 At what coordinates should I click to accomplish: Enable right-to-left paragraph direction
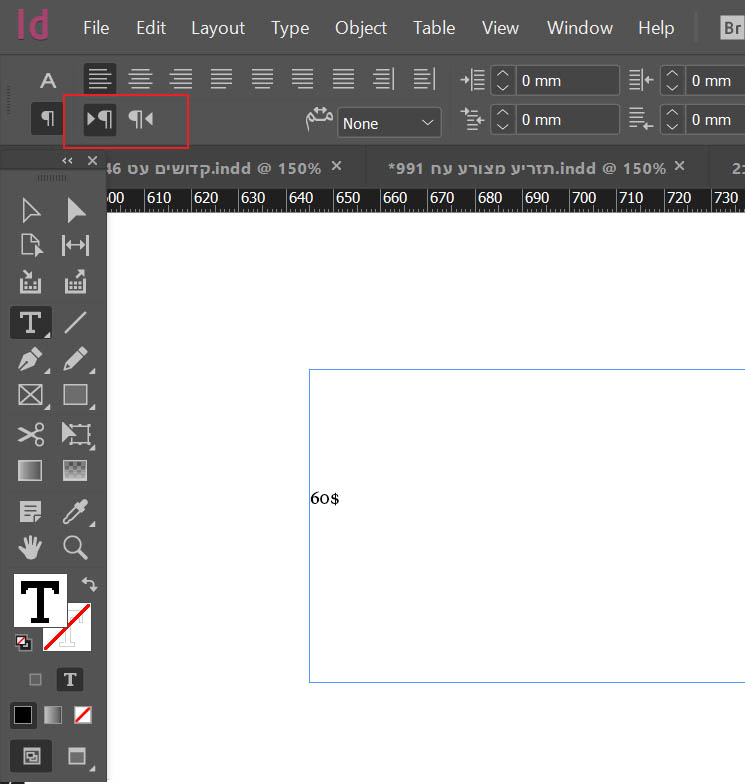click(141, 120)
